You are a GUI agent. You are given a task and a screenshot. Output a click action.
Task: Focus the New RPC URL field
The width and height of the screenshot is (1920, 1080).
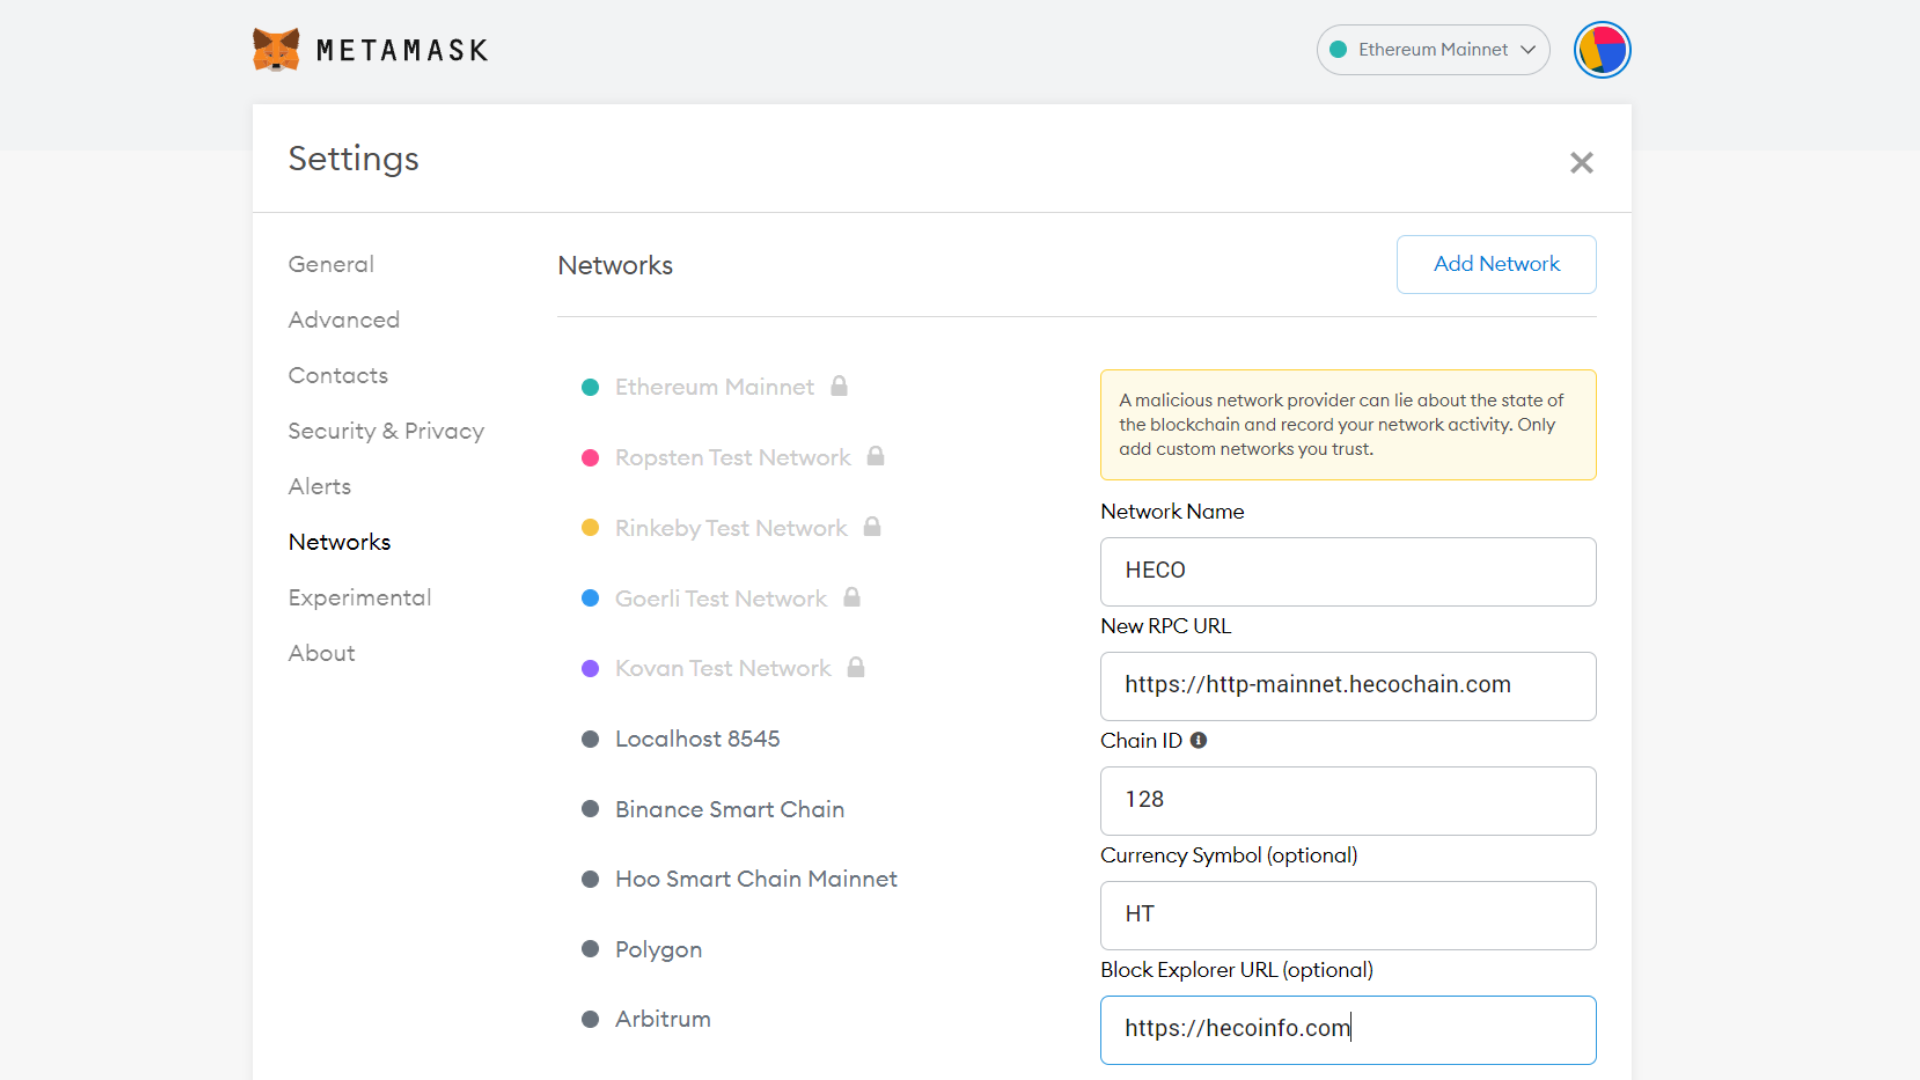pyautogui.click(x=1347, y=686)
